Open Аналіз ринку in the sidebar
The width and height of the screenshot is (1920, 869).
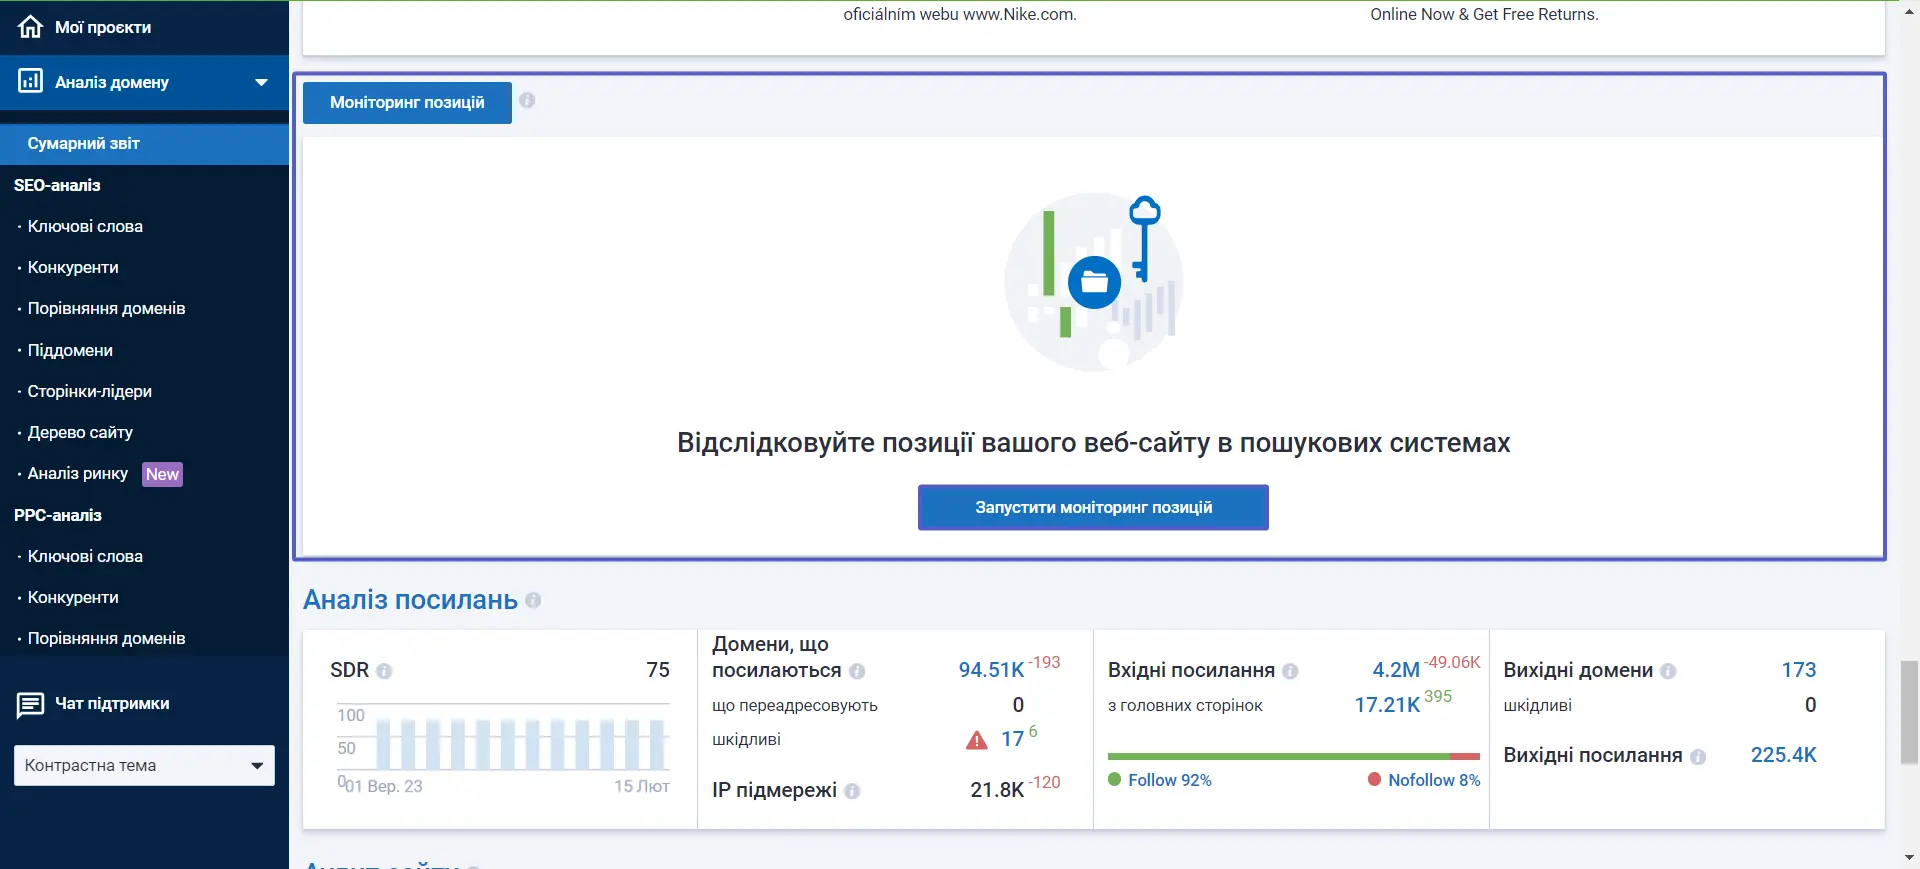pos(78,473)
